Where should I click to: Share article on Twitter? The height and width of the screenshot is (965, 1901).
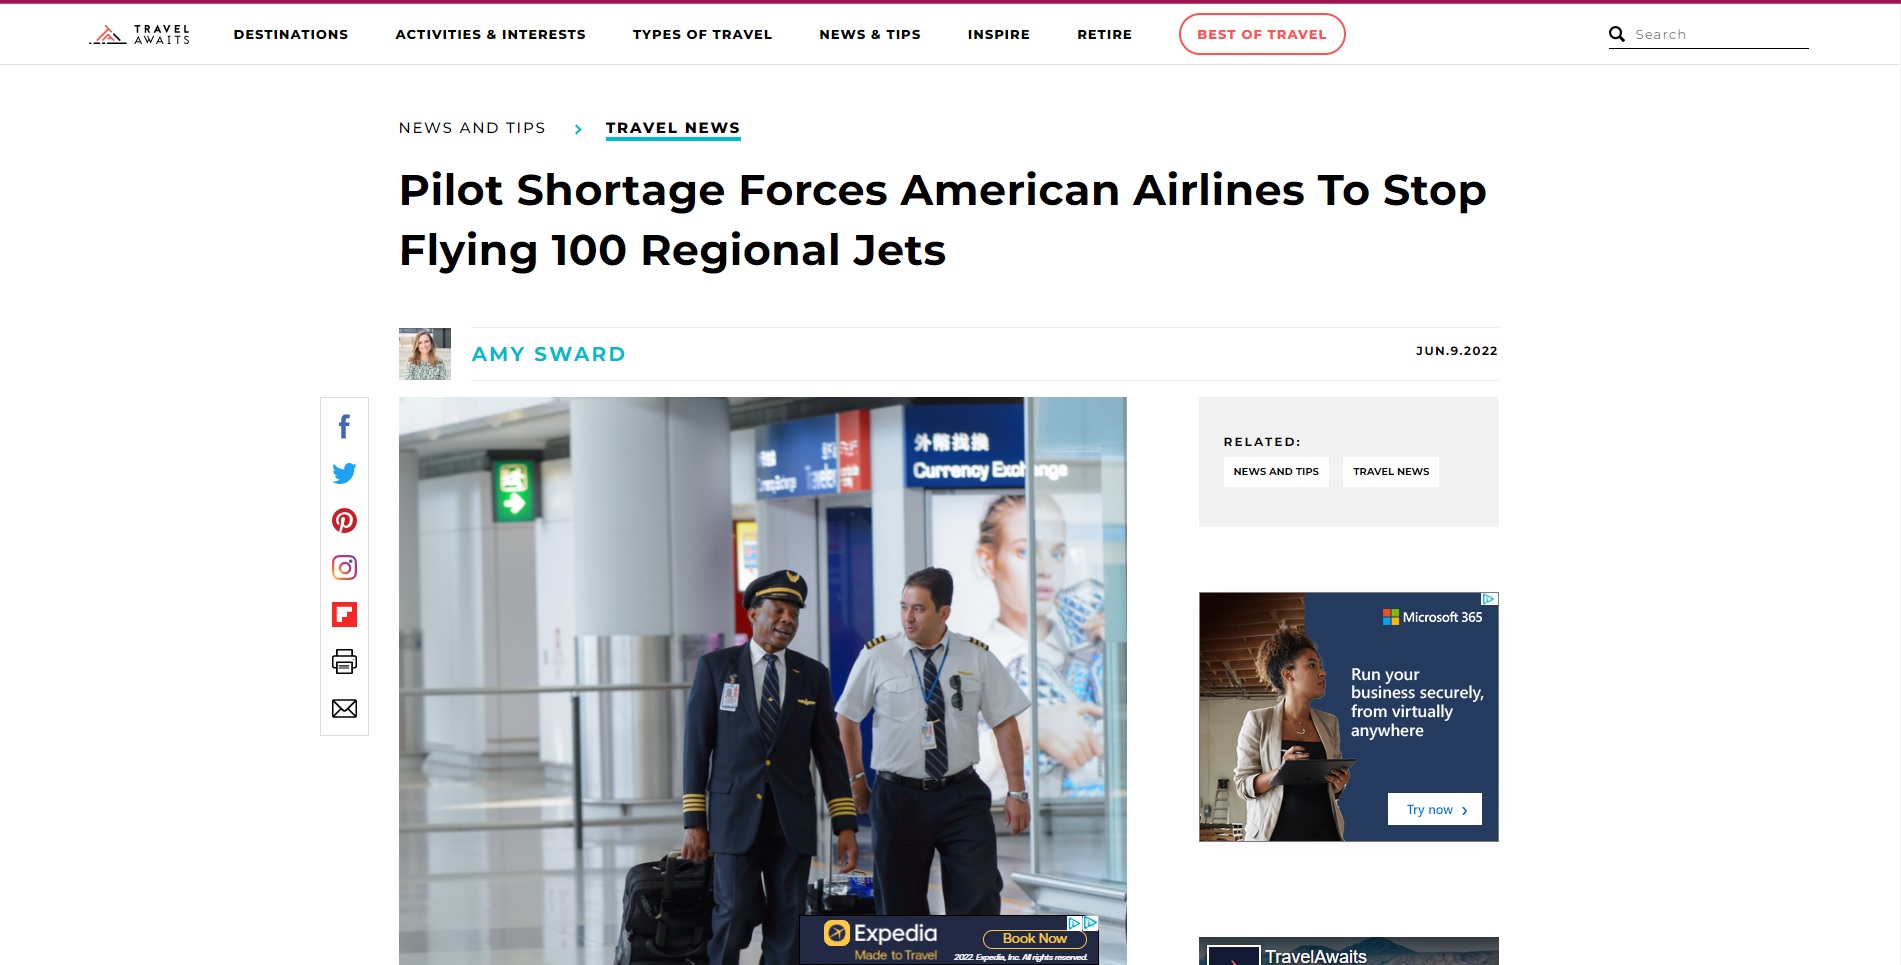[x=344, y=473]
